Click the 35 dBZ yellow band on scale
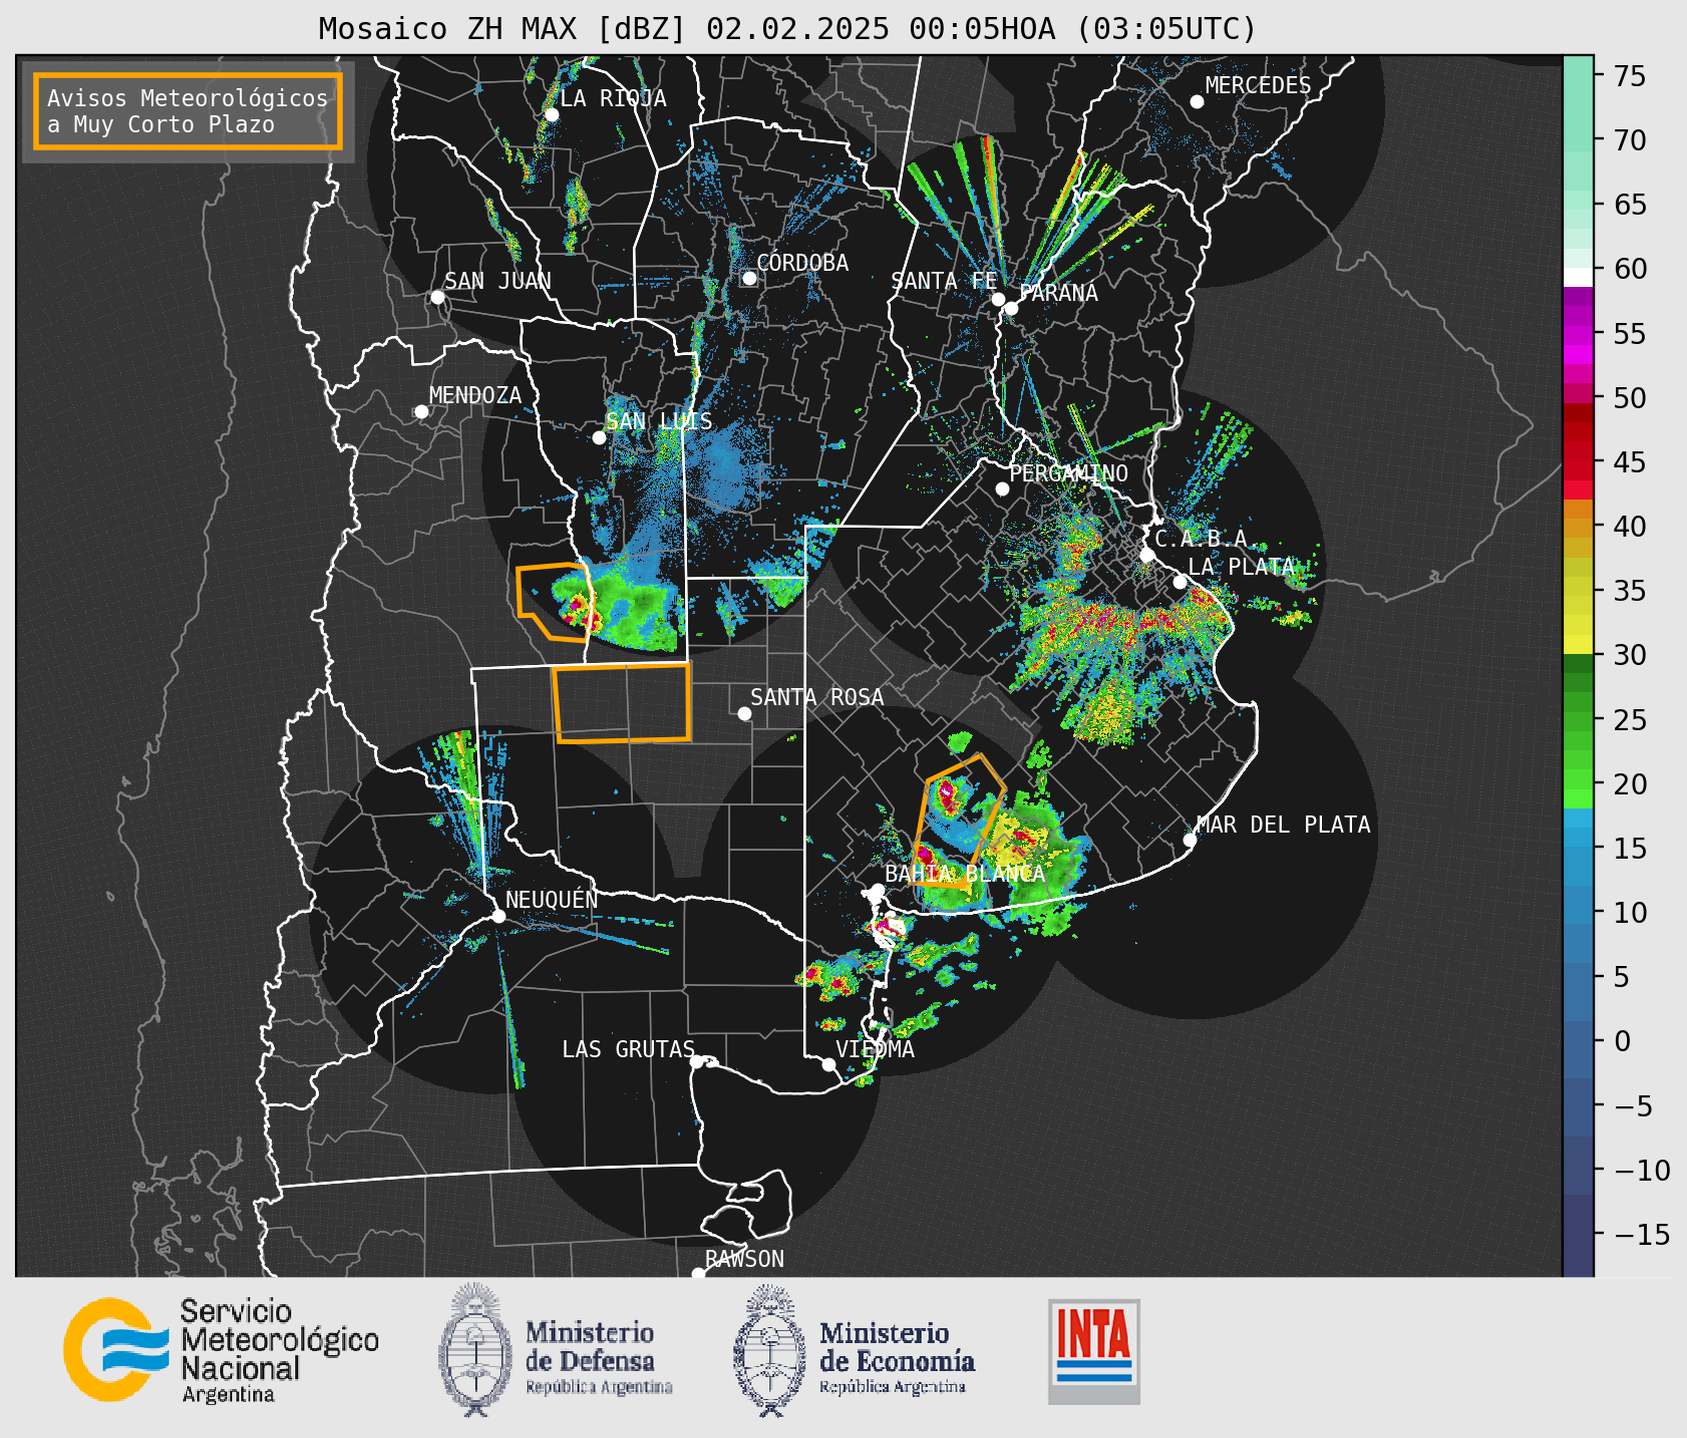The height and width of the screenshot is (1438, 1687). pos(1578,591)
